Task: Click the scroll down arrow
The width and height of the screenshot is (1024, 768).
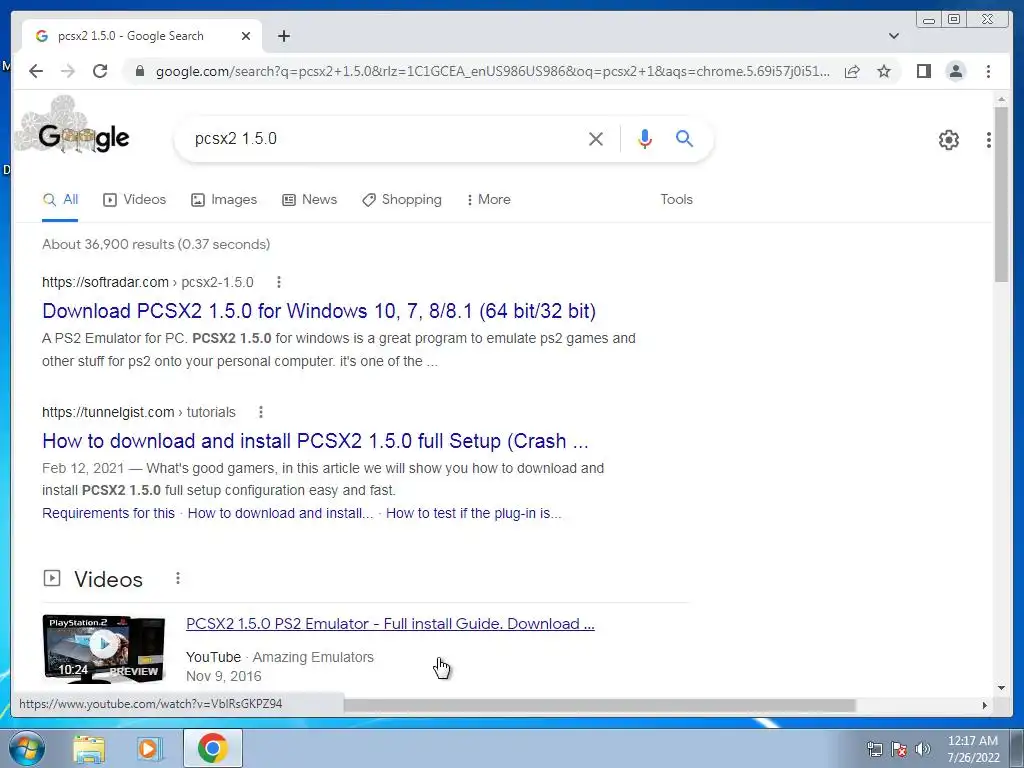Action: pos(1001,687)
